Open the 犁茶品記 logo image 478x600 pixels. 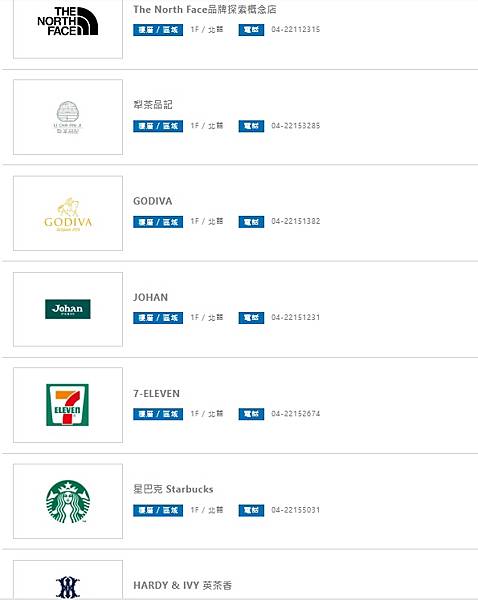68,117
